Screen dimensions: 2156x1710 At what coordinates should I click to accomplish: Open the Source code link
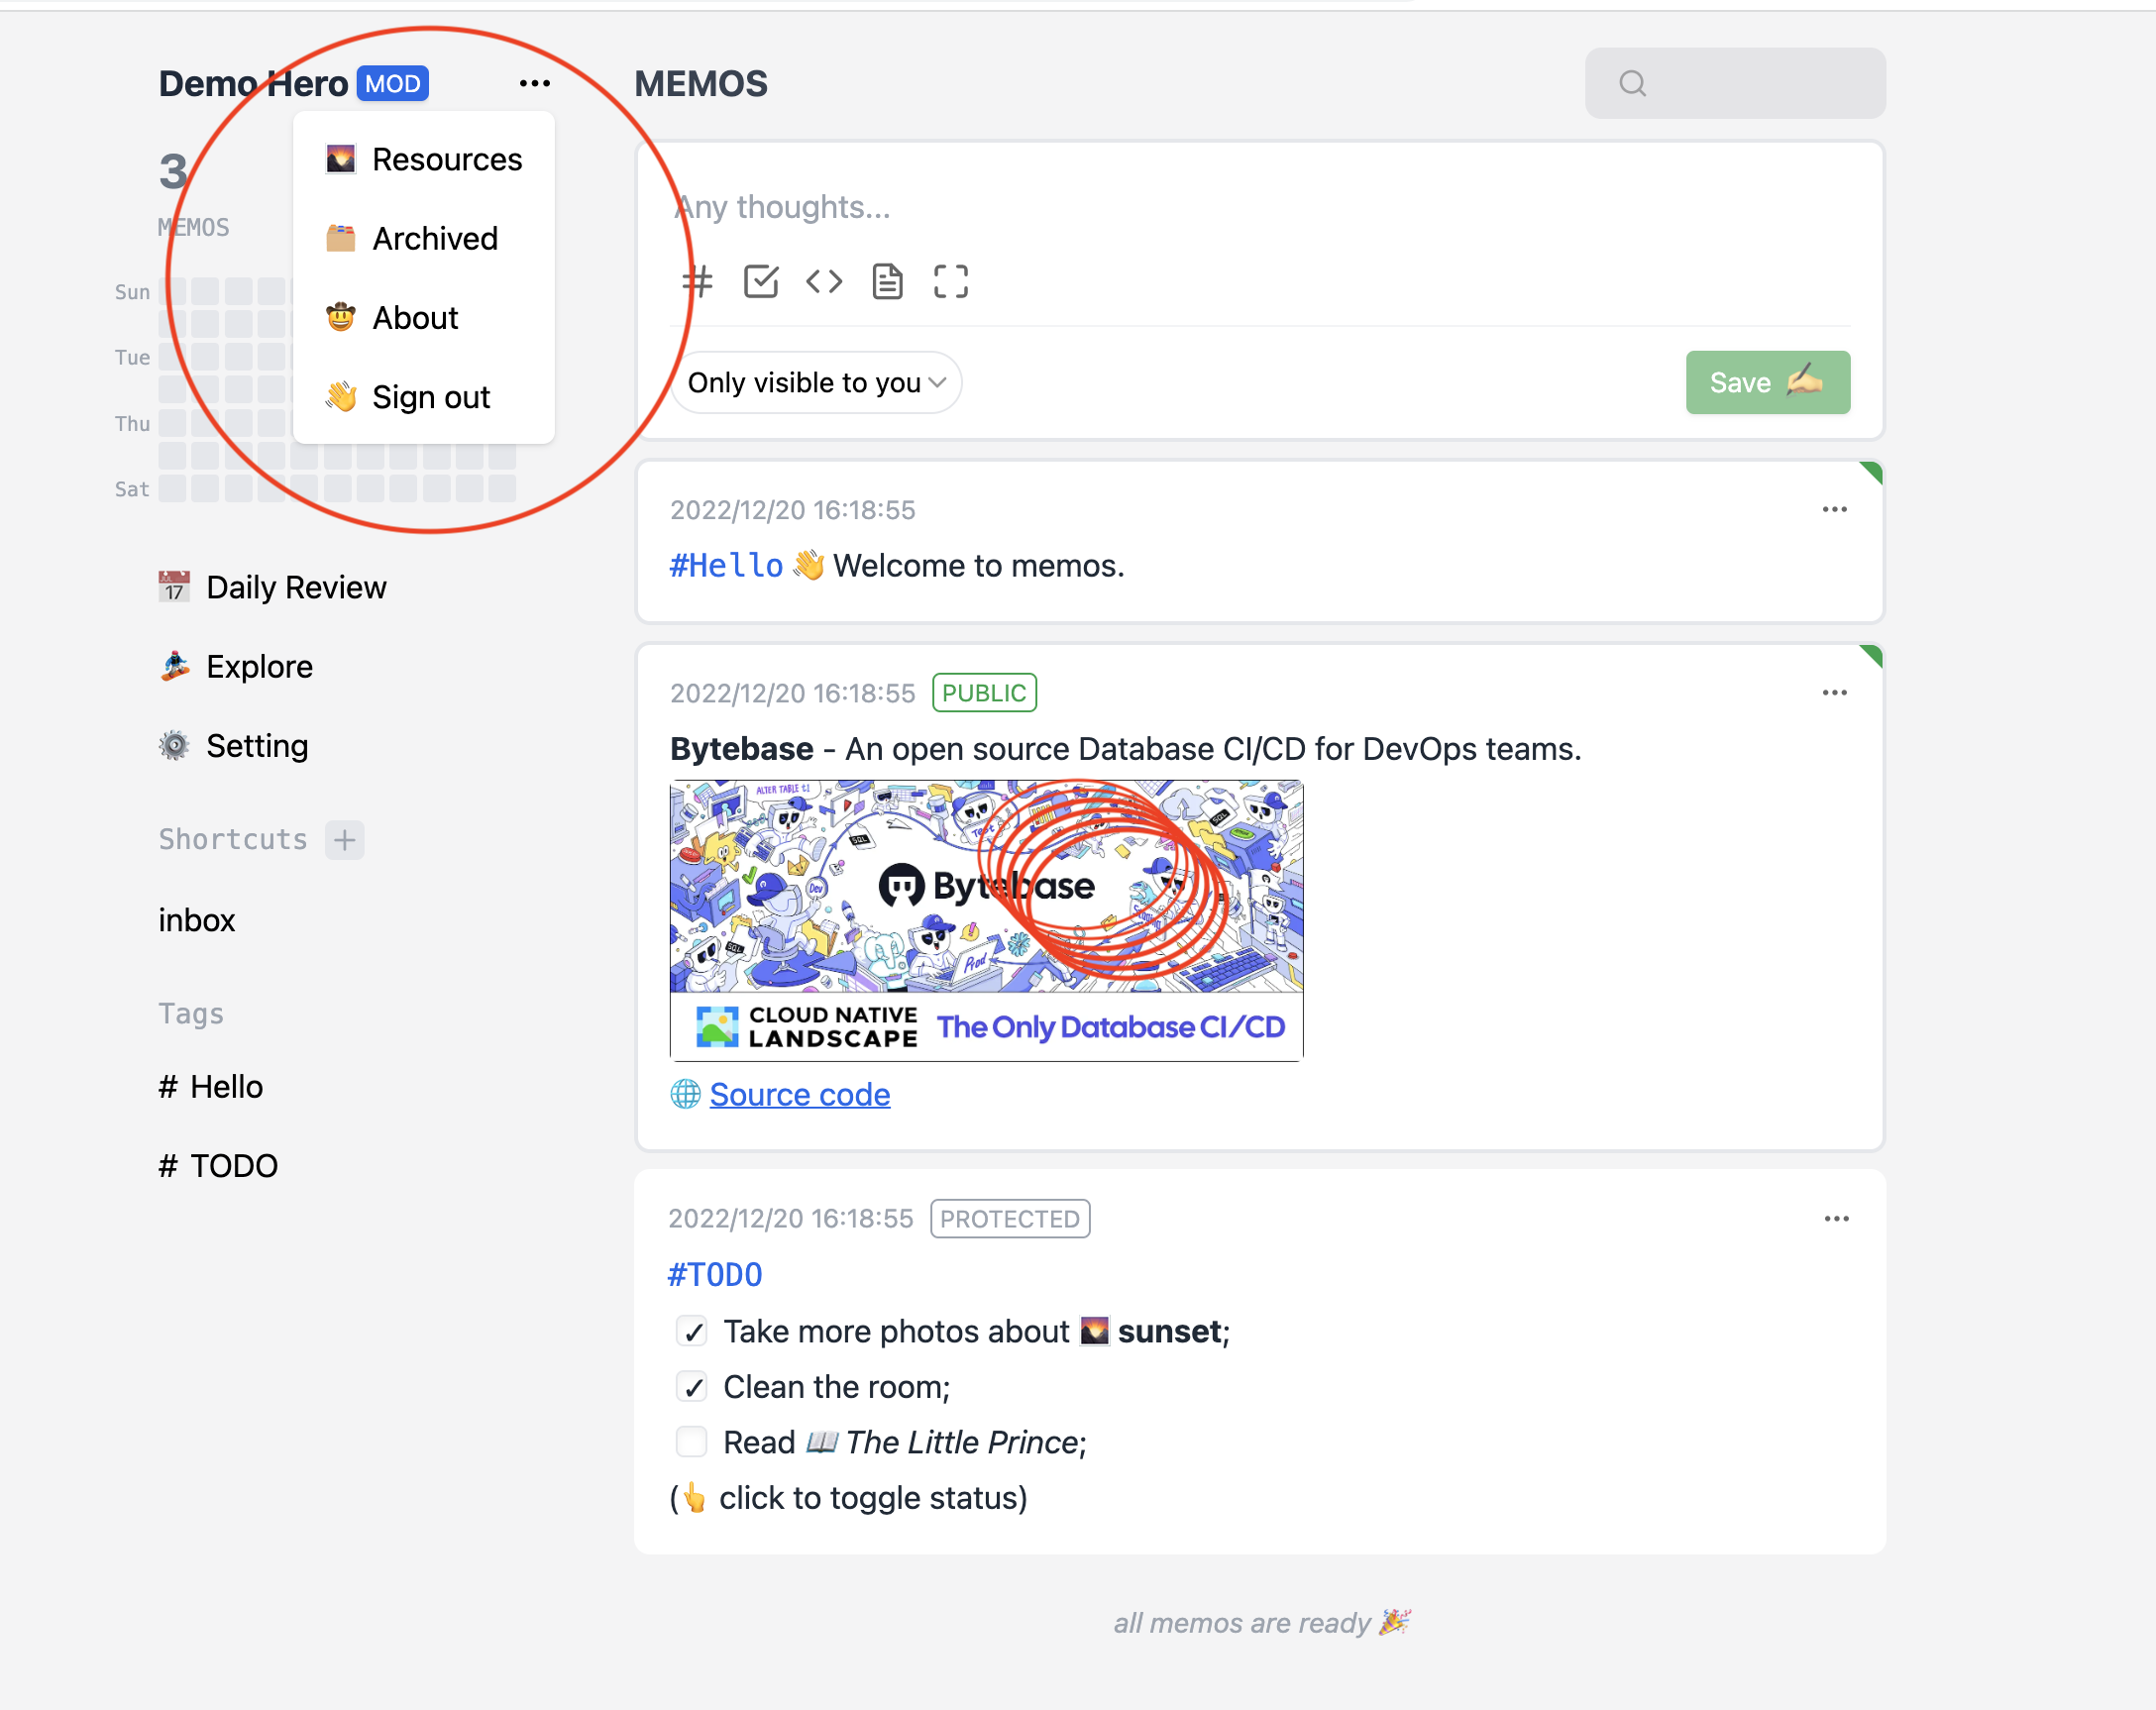coord(799,1095)
